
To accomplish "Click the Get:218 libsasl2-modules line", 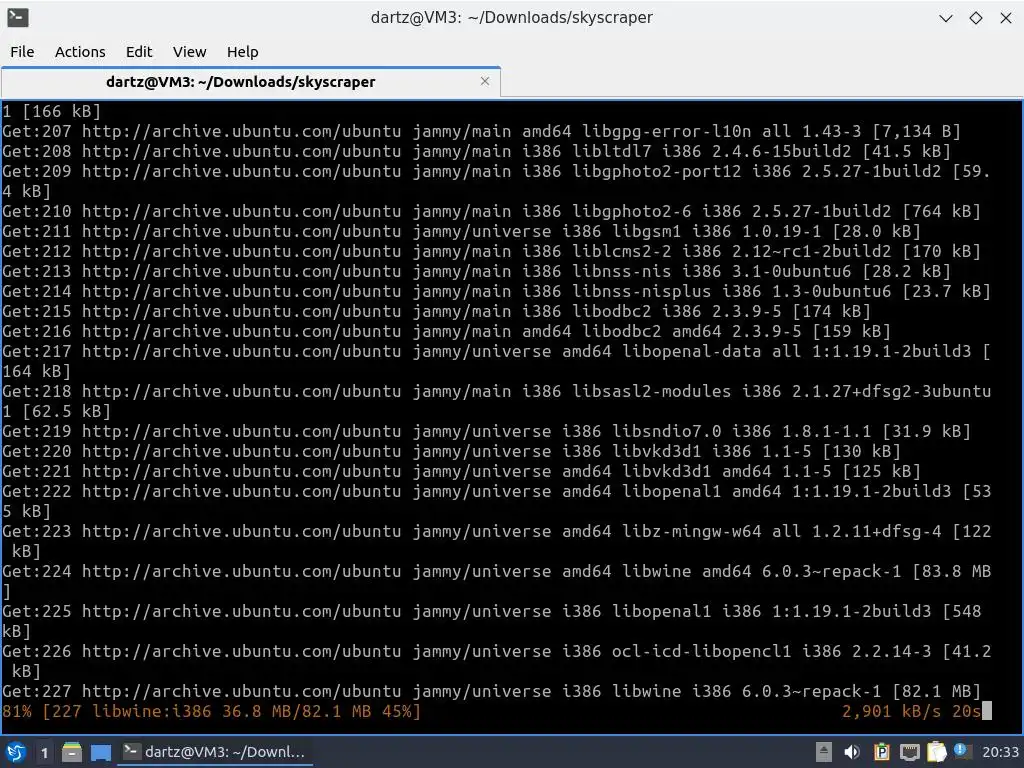I will pyautogui.click(x=497, y=401).
